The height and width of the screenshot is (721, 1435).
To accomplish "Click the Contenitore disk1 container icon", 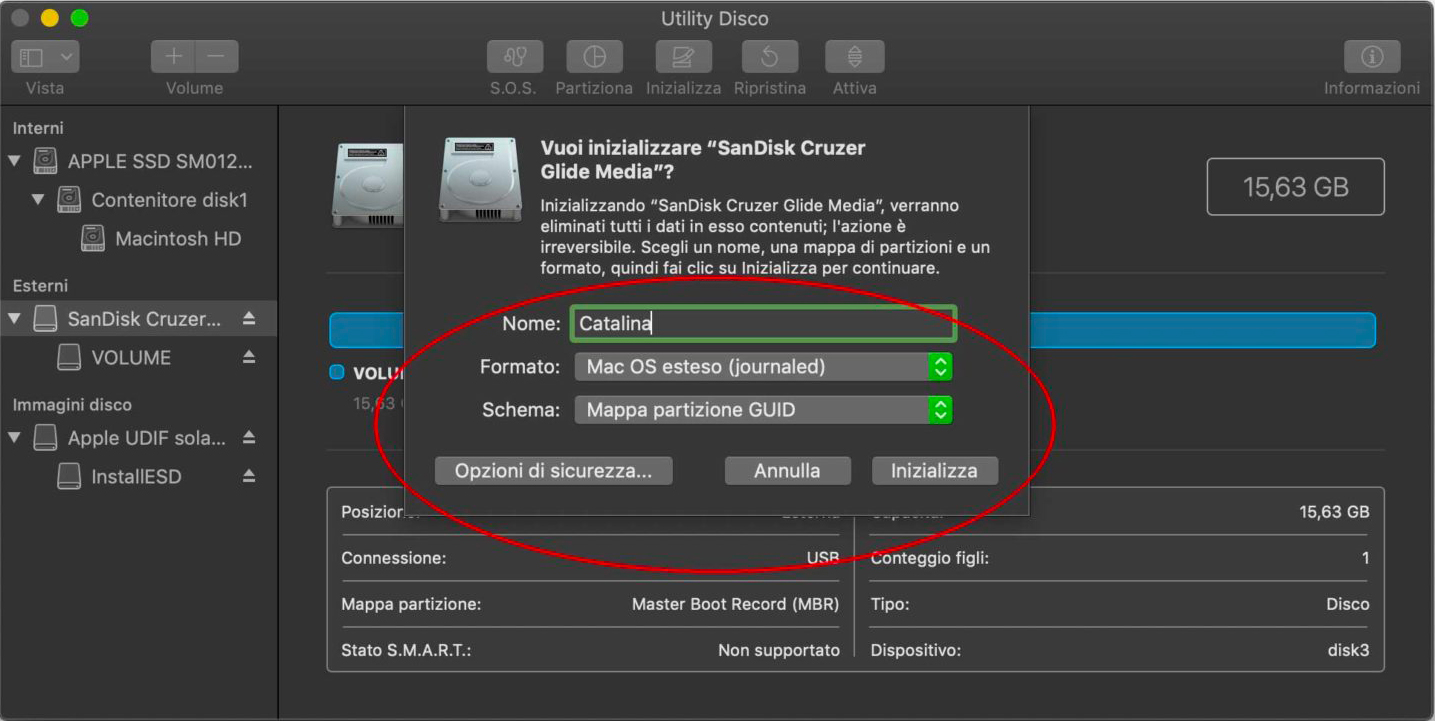I will (69, 199).
